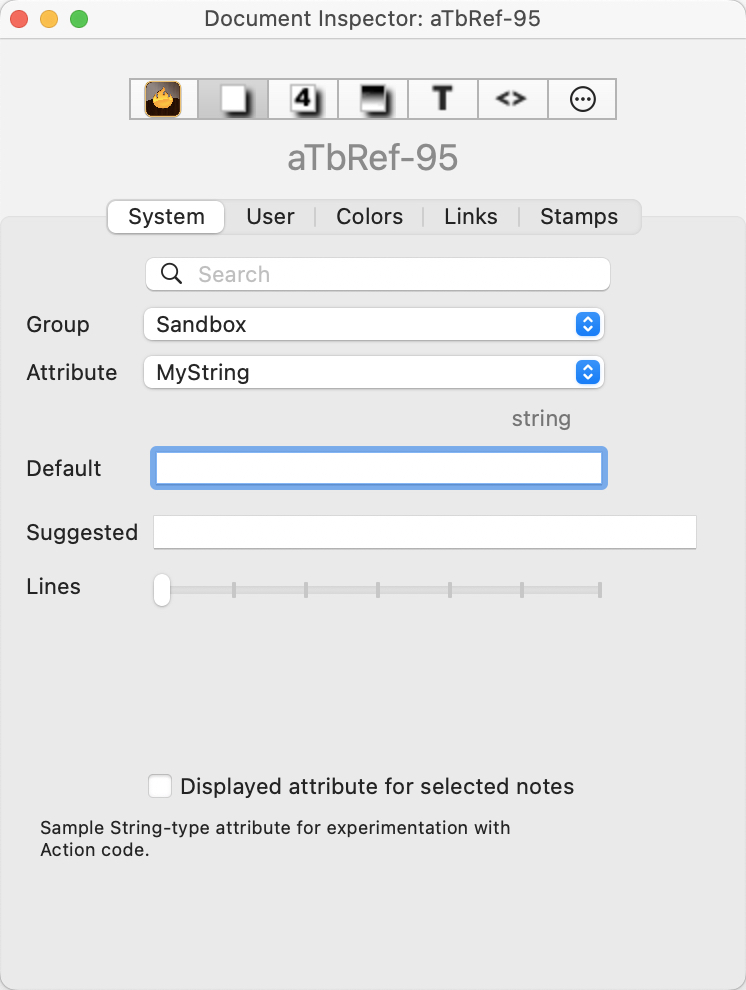
Task: Select the System tab
Action: (x=166, y=217)
